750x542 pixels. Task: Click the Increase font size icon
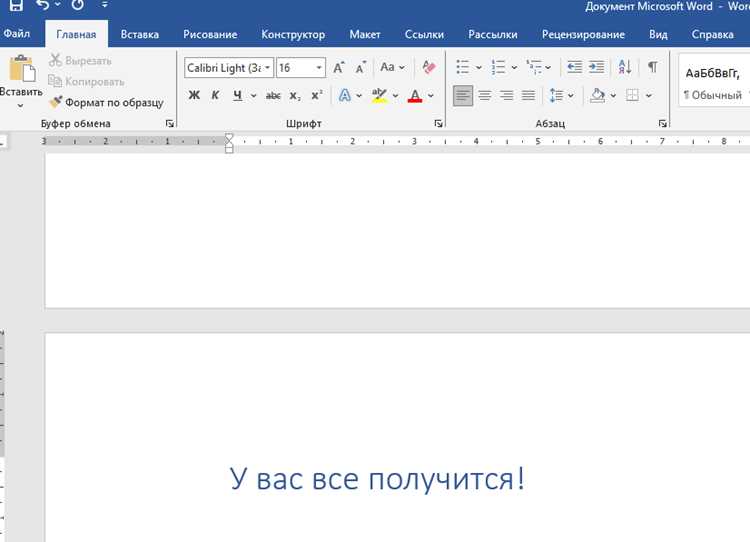(339, 67)
